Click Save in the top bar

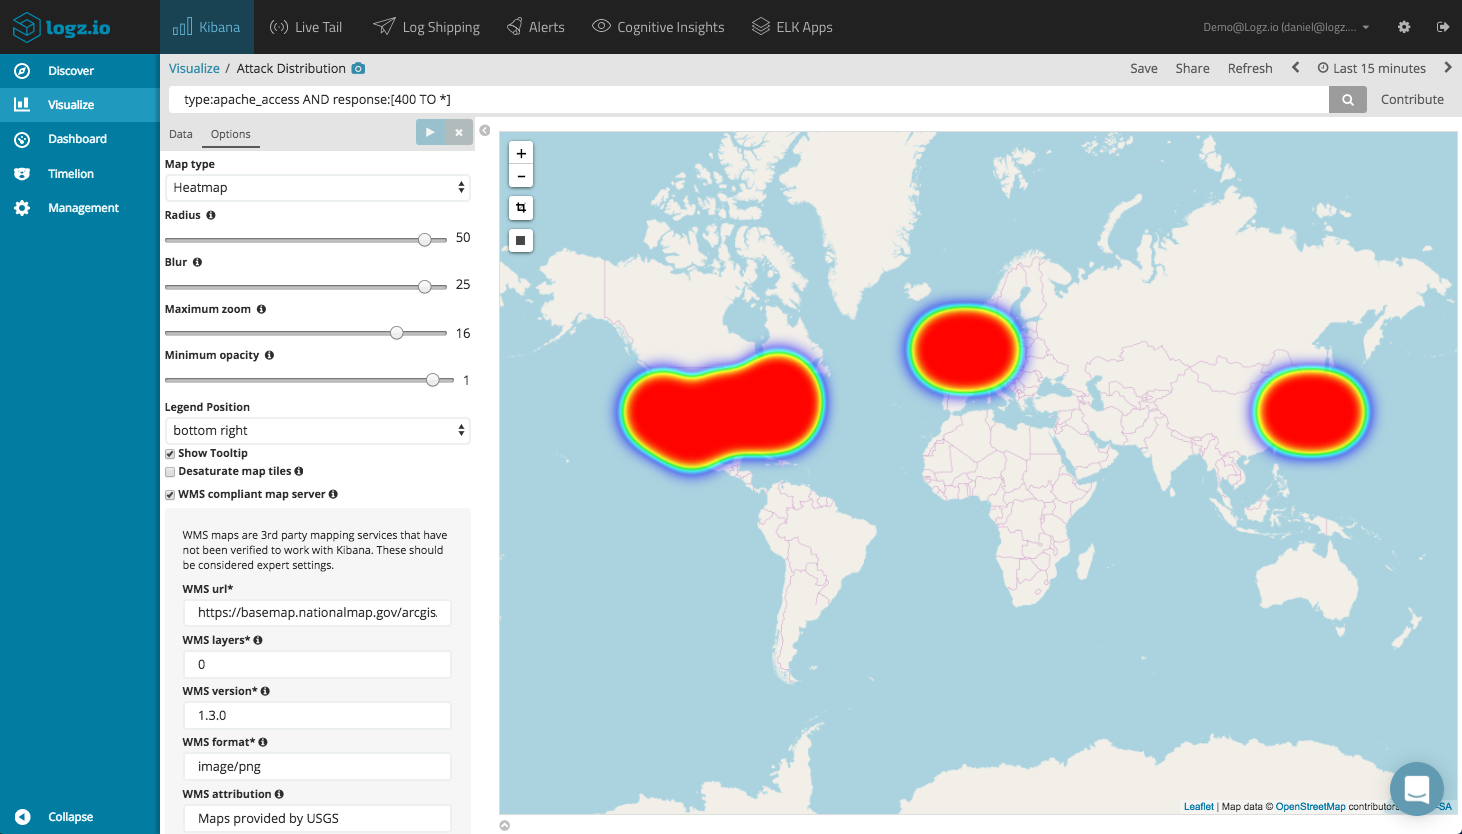click(x=1144, y=68)
